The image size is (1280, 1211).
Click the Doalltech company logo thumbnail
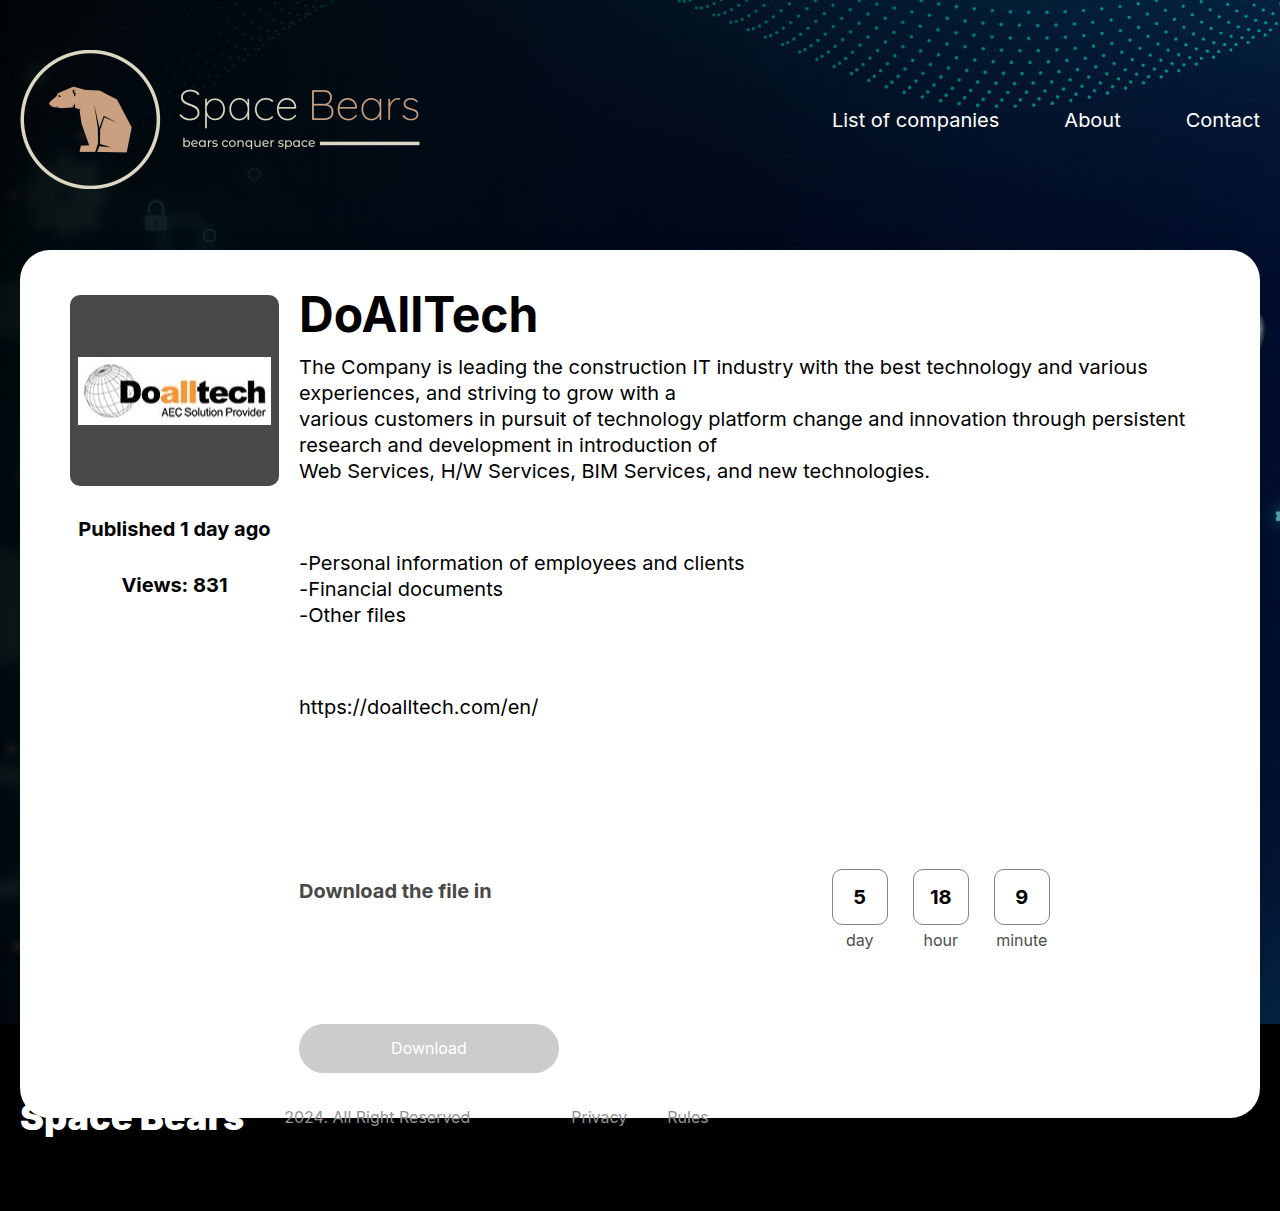174,390
